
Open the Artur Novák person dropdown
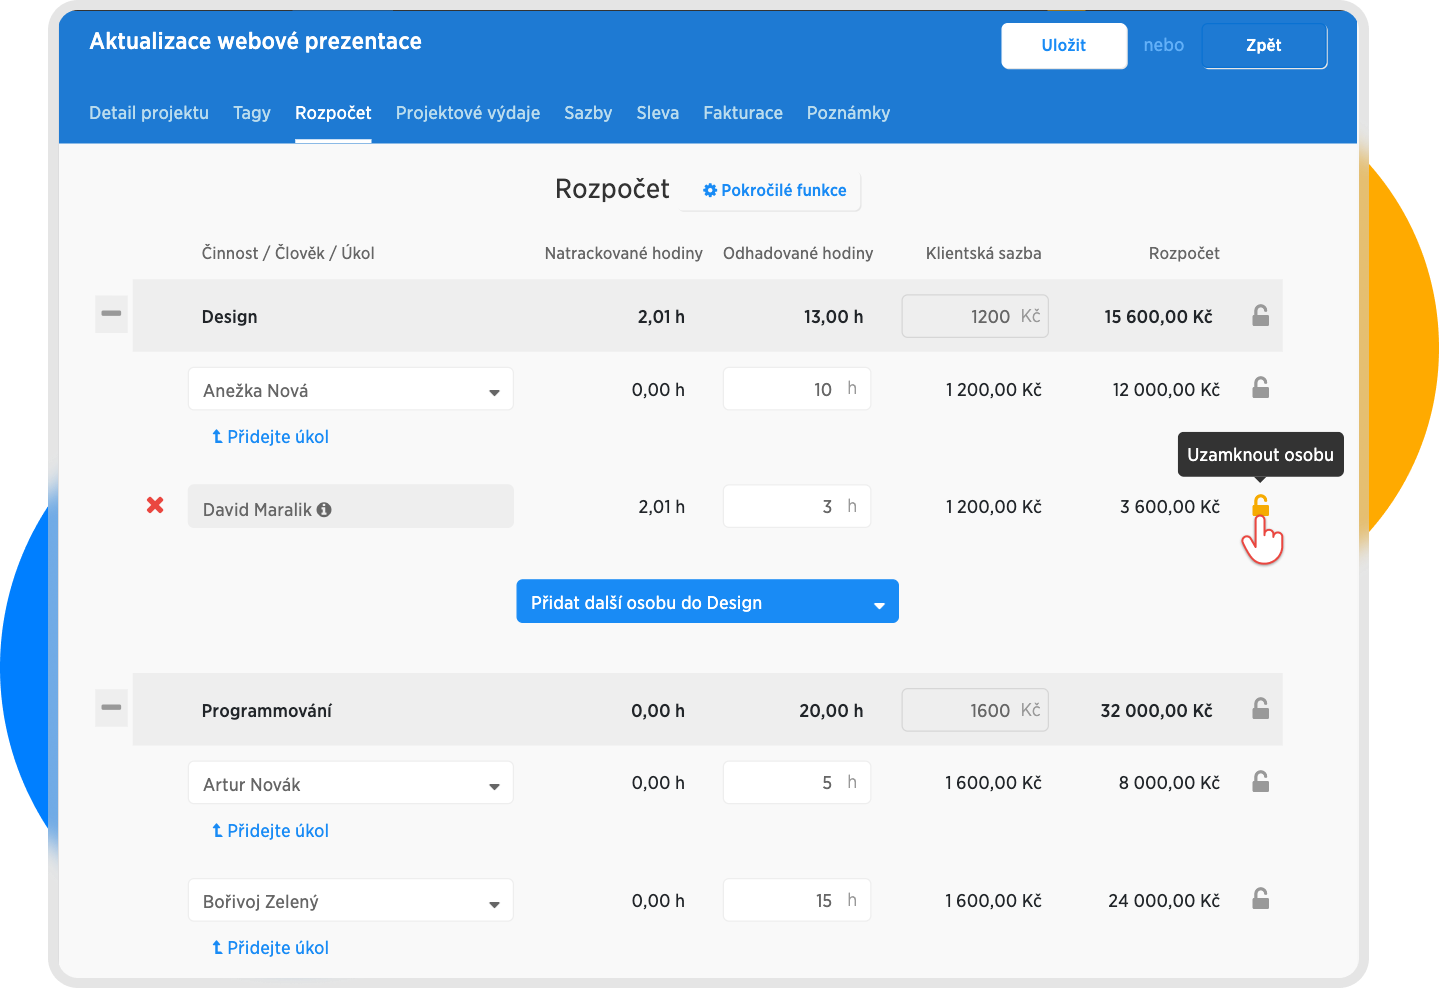coord(351,784)
